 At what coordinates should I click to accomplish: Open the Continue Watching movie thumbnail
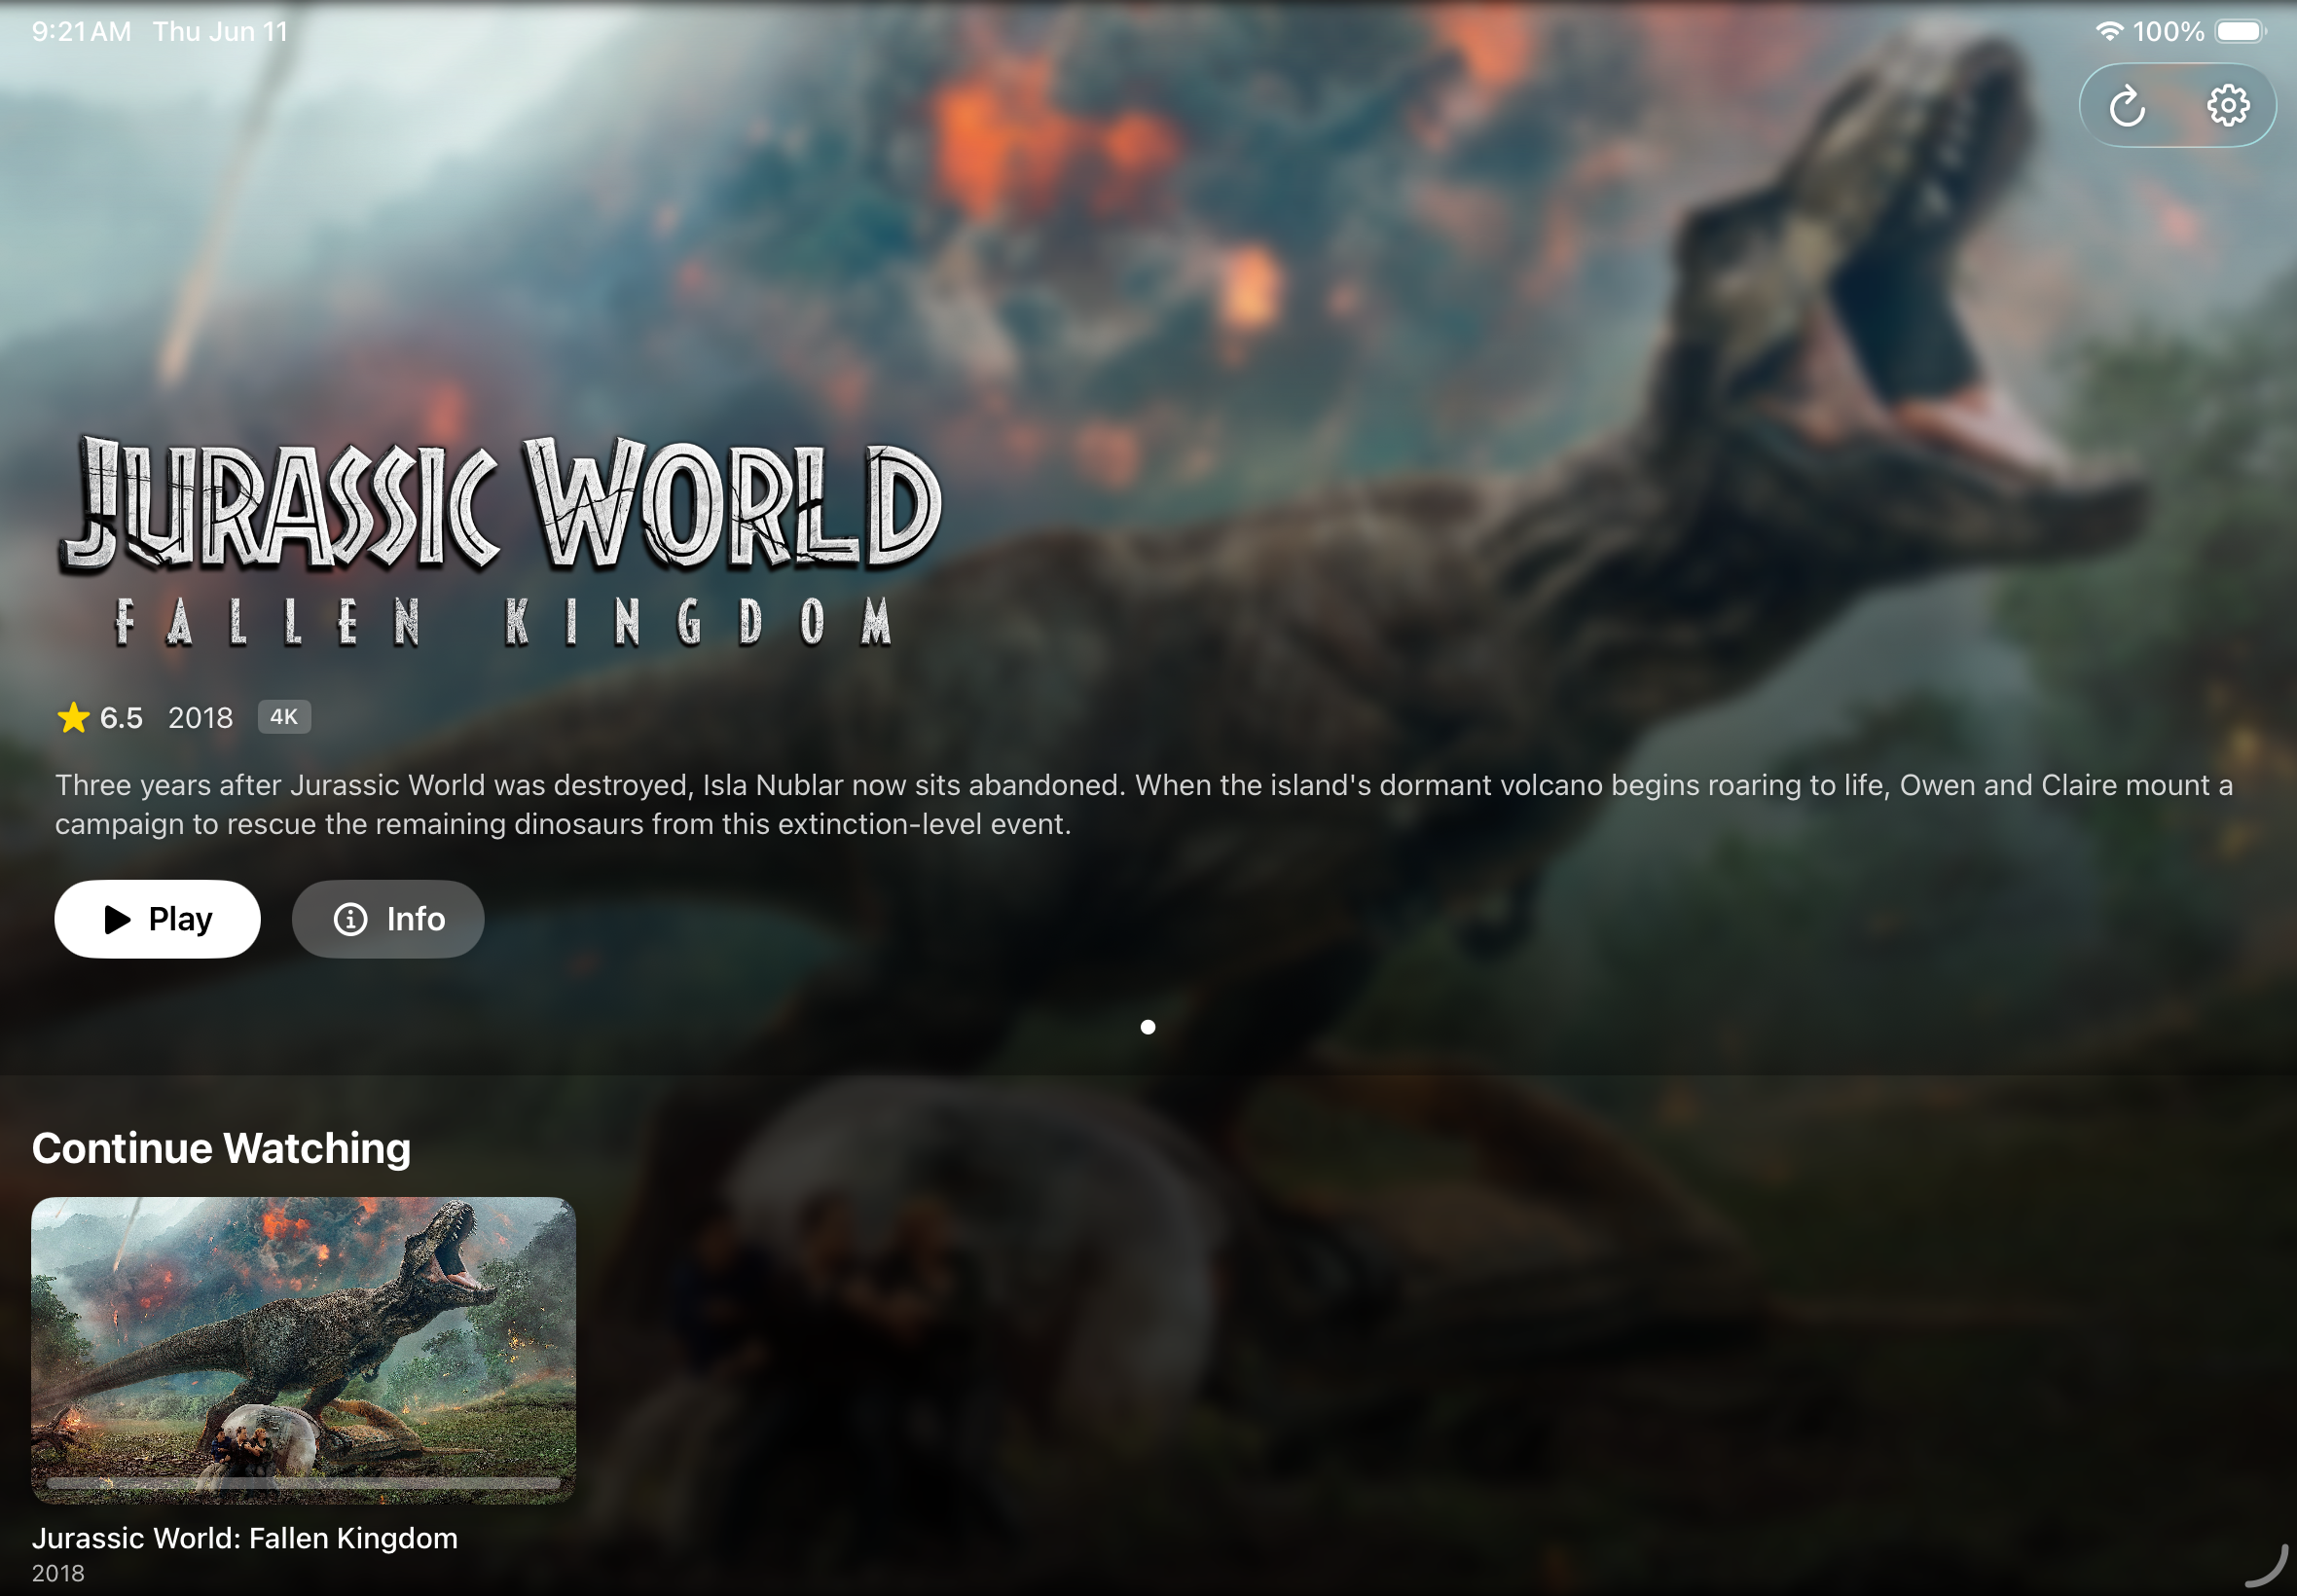[x=303, y=1350]
